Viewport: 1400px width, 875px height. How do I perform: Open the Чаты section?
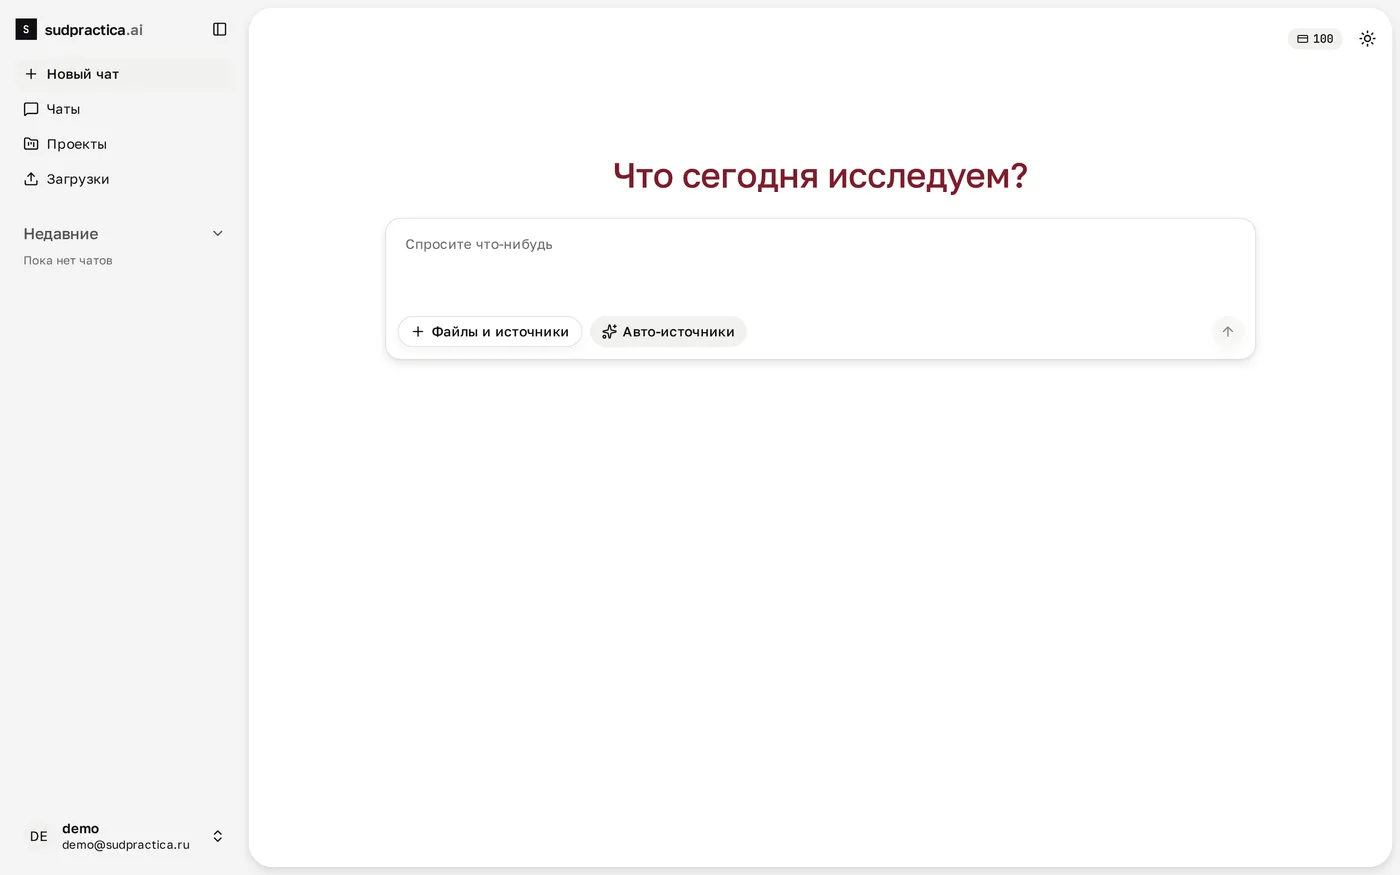point(124,109)
